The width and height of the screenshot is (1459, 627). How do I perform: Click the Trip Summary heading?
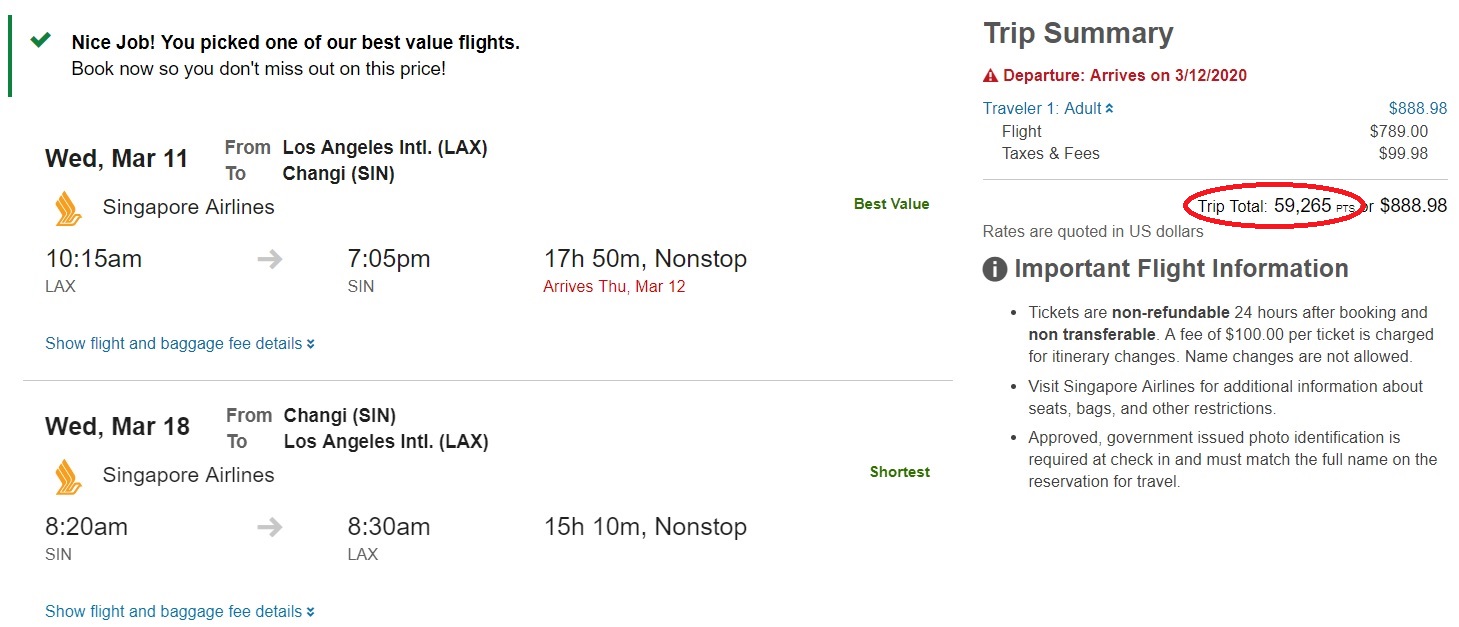click(1078, 33)
